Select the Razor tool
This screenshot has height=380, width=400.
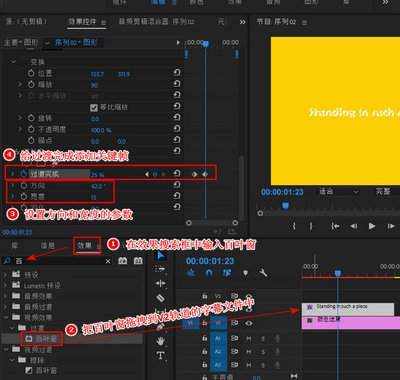pos(161,298)
